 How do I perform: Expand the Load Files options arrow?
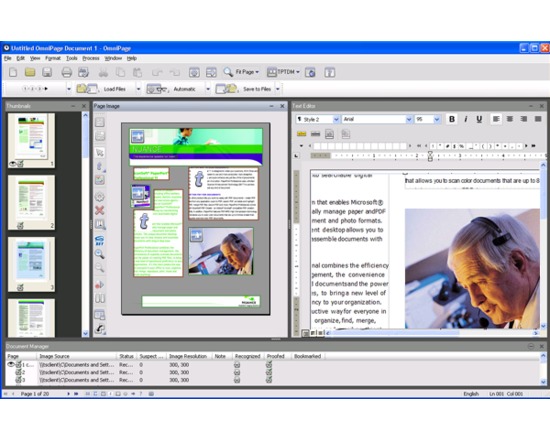click(x=138, y=89)
